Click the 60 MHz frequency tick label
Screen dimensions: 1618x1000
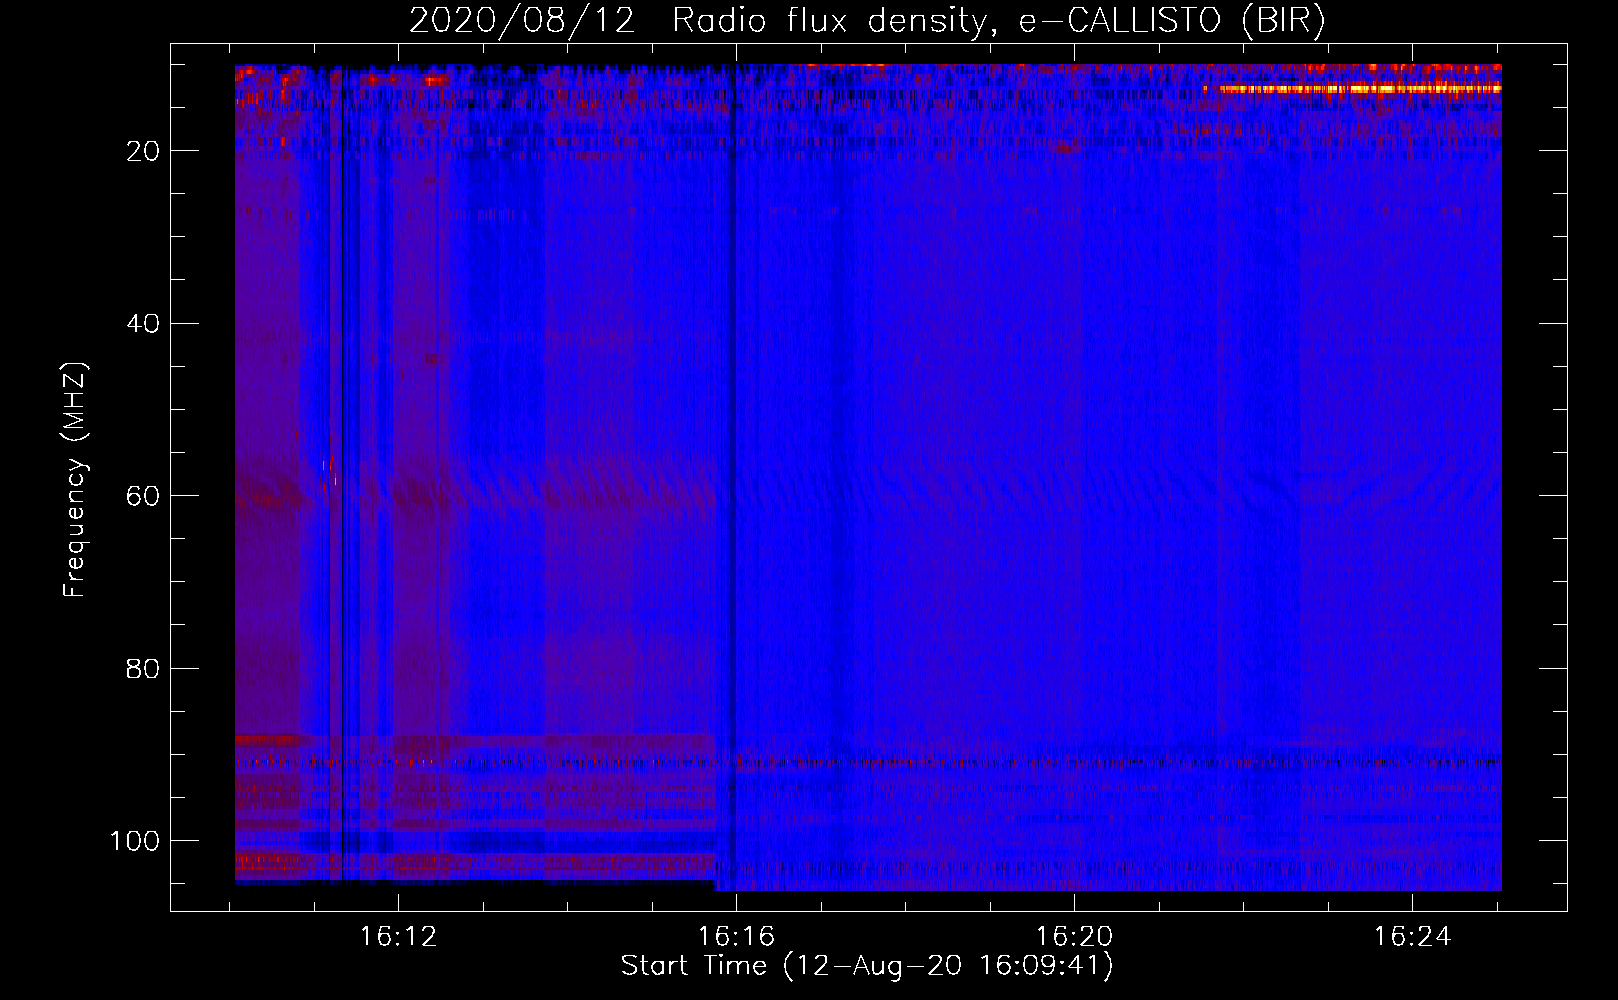tap(143, 496)
